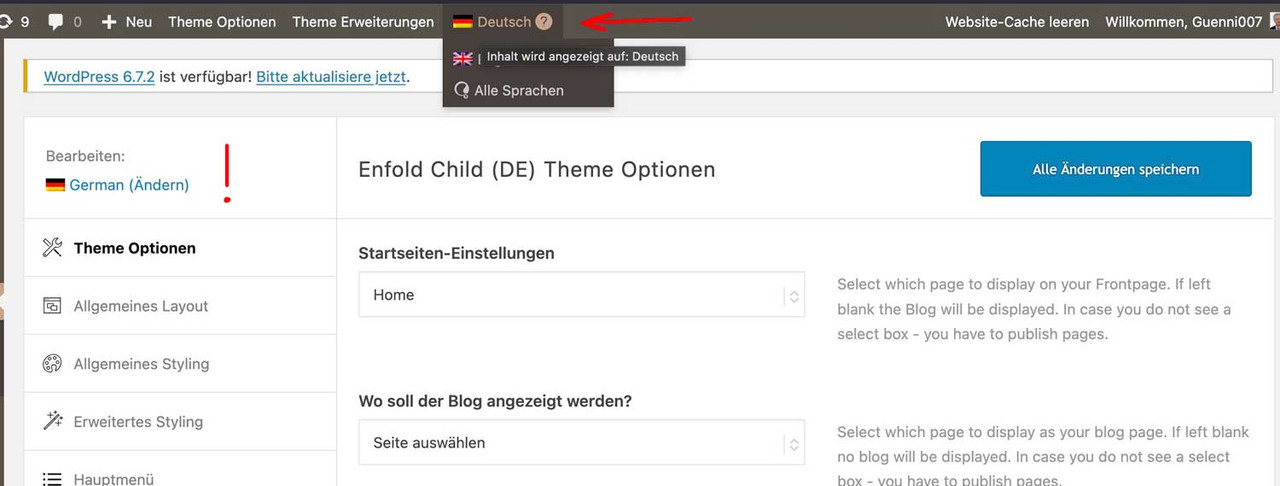Select the Theme Optionen sidebar tab
The width and height of the screenshot is (1280, 486).
(x=180, y=248)
